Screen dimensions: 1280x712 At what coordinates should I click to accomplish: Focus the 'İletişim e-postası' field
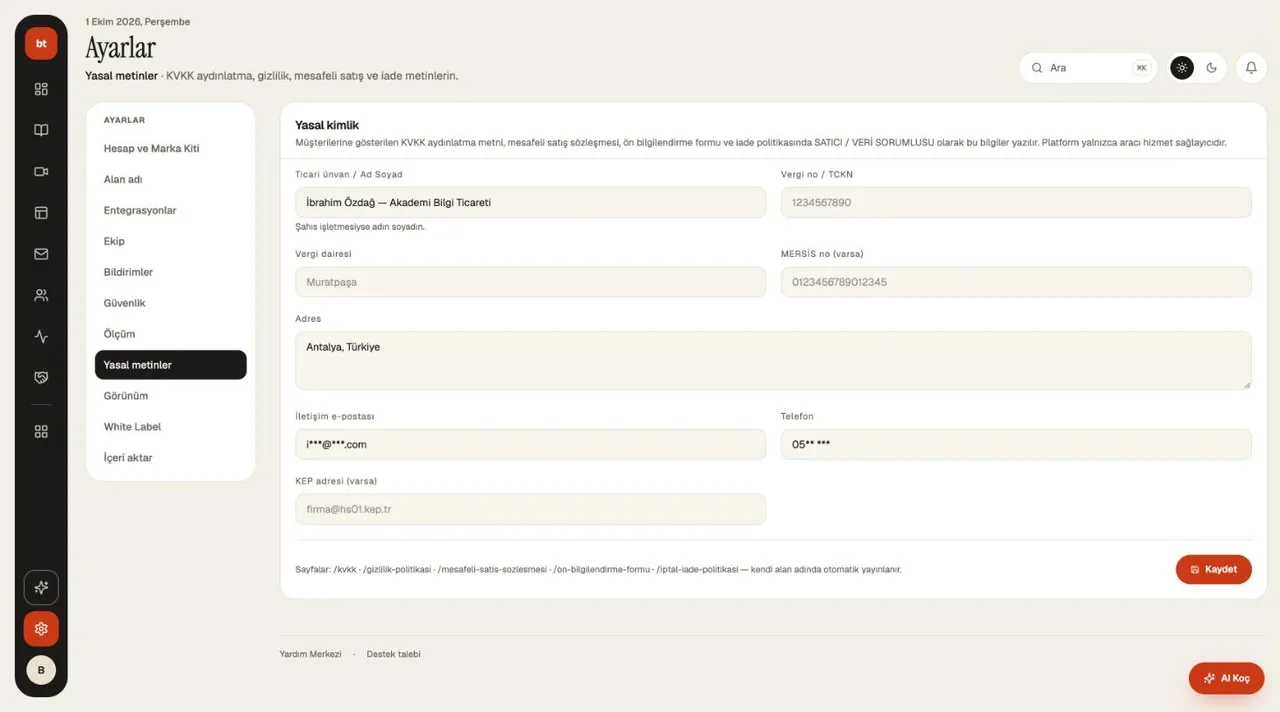[x=531, y=445]
